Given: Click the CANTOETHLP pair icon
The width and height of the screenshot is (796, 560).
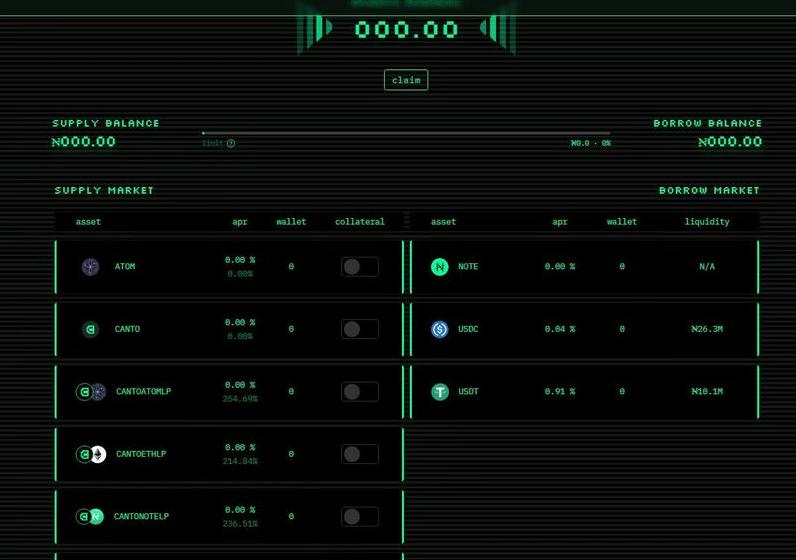Looking at the screenshot, I should click(x=91, y=454).
